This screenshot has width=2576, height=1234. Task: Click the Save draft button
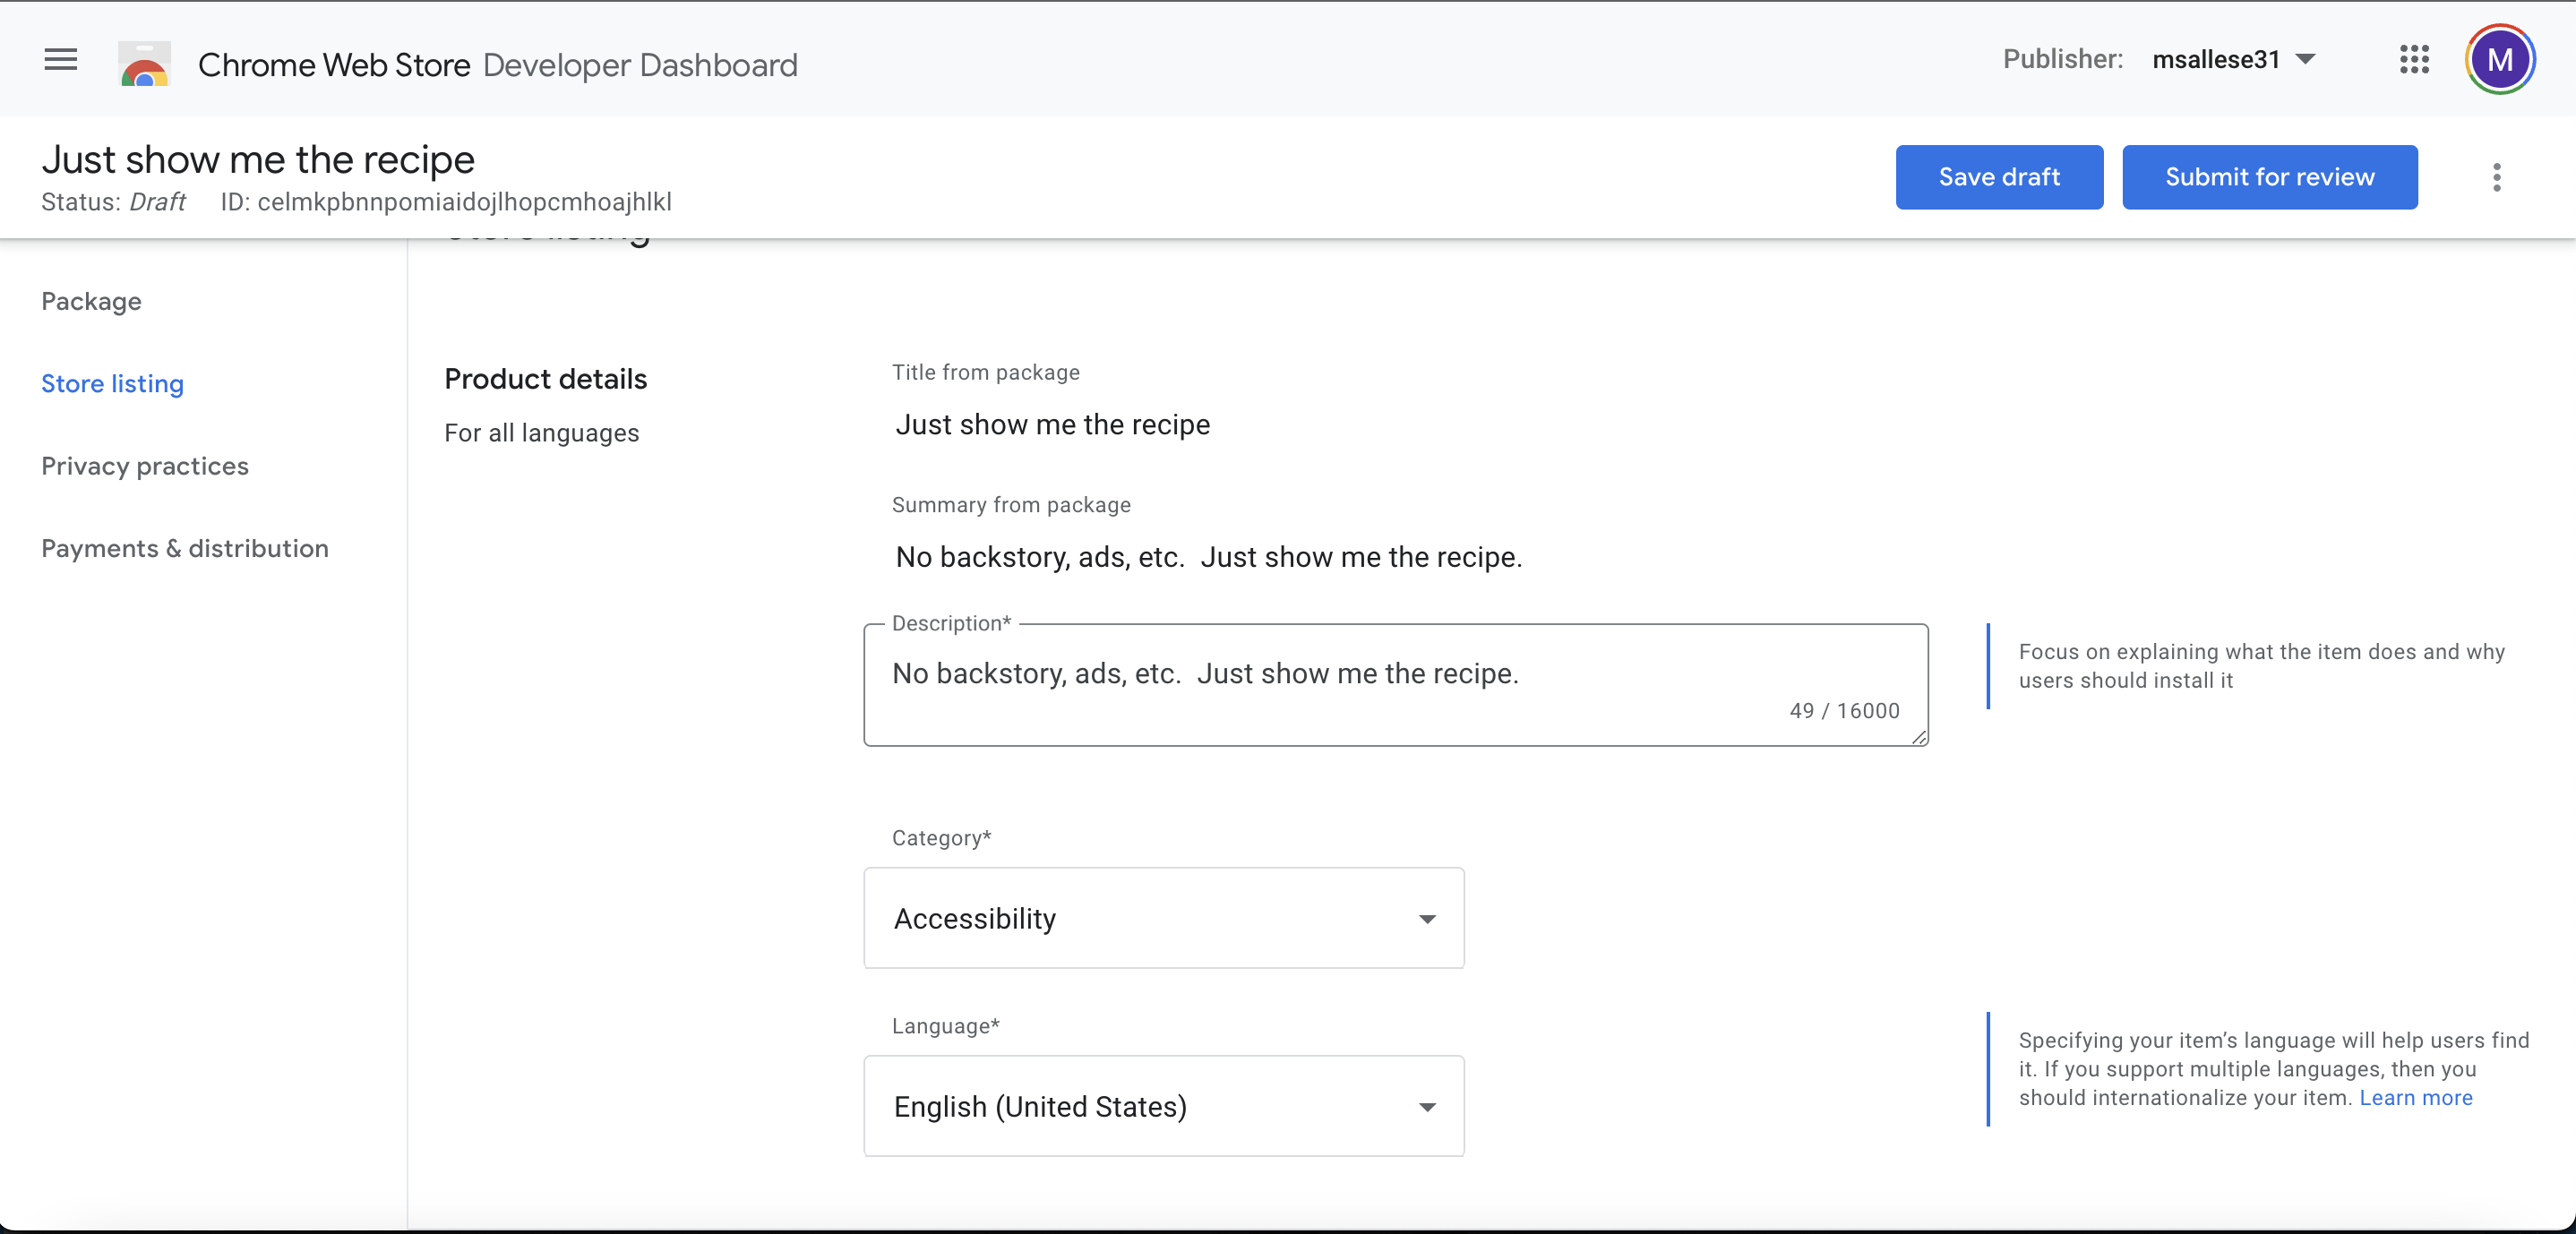point(1999,177)
